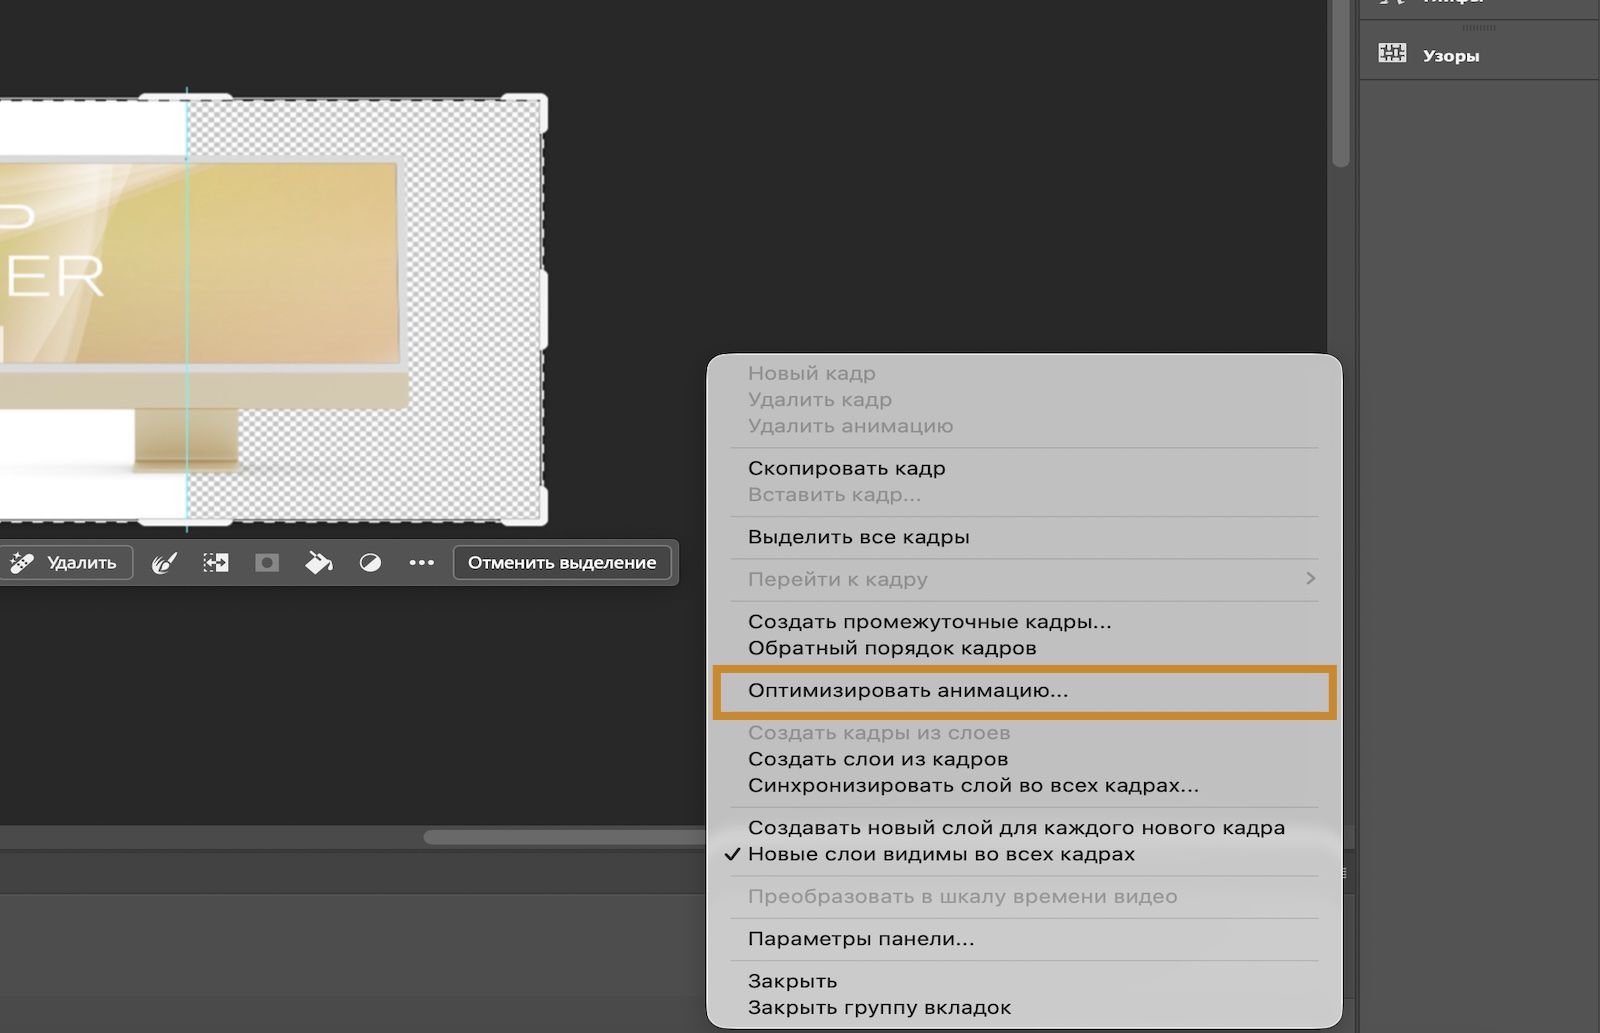Select Скопировать кадр from the menu
1600x1033 pixels.
click(1024, 468)
